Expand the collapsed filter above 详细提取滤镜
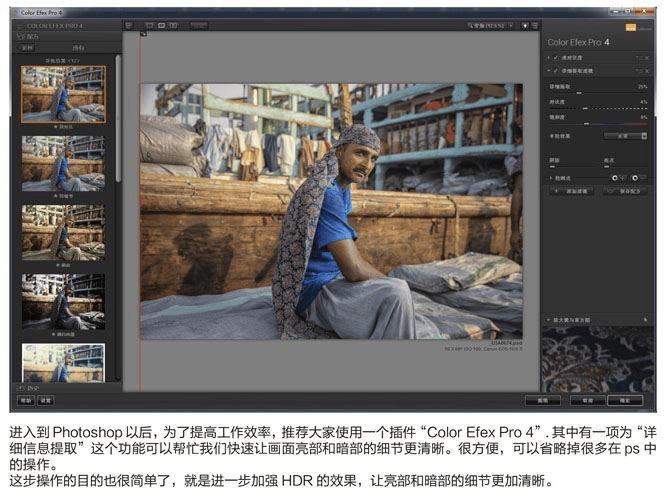The image size is (667, 499). coord(549,57)
